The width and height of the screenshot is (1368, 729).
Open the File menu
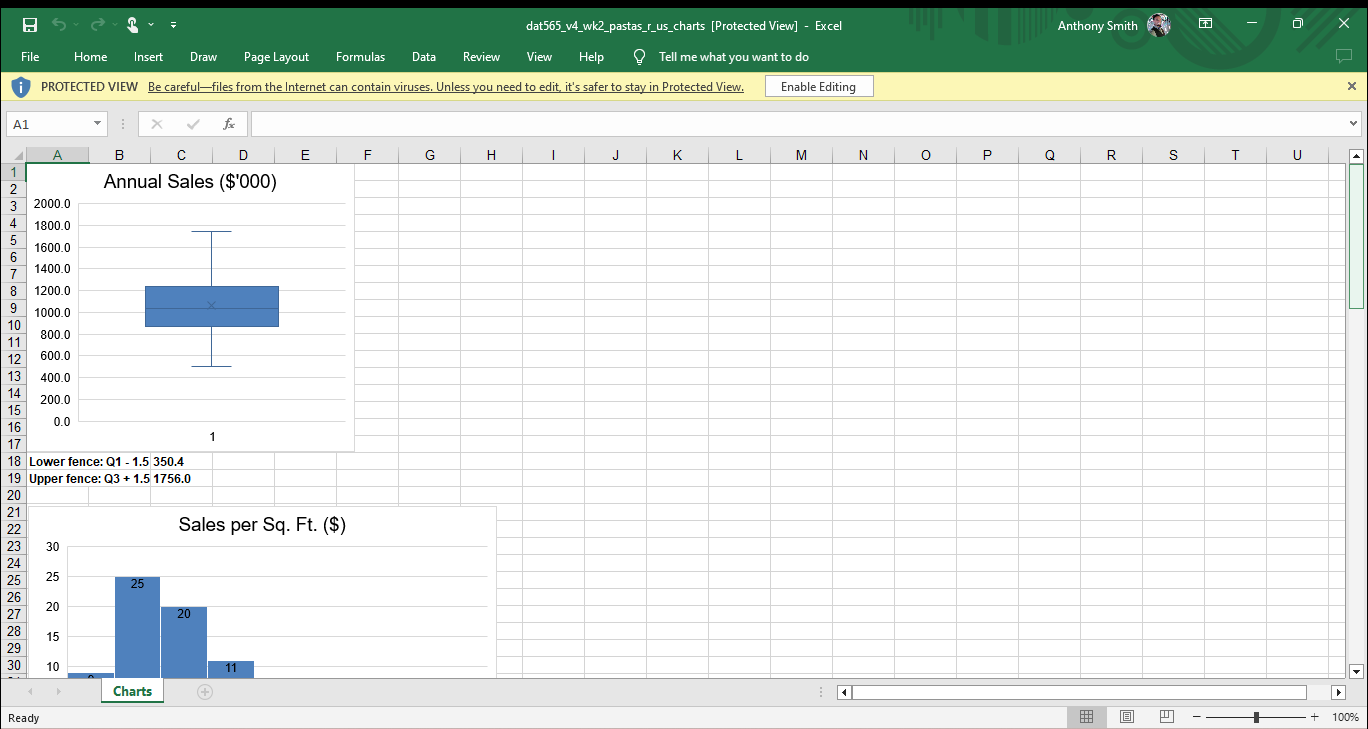point(30,57)
